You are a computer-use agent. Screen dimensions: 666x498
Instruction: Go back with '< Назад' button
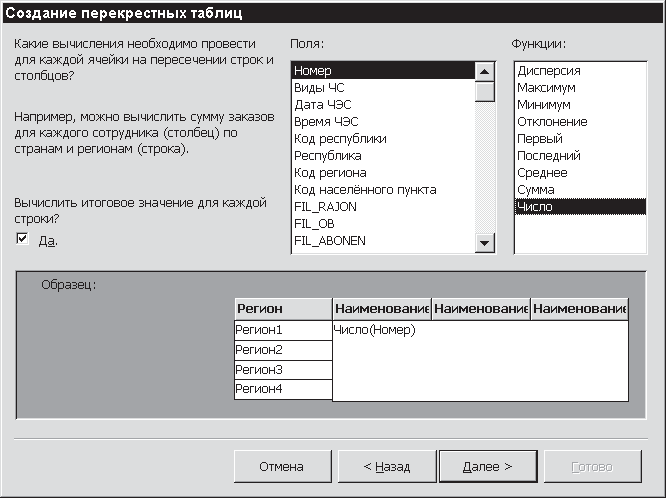point(386,466)
